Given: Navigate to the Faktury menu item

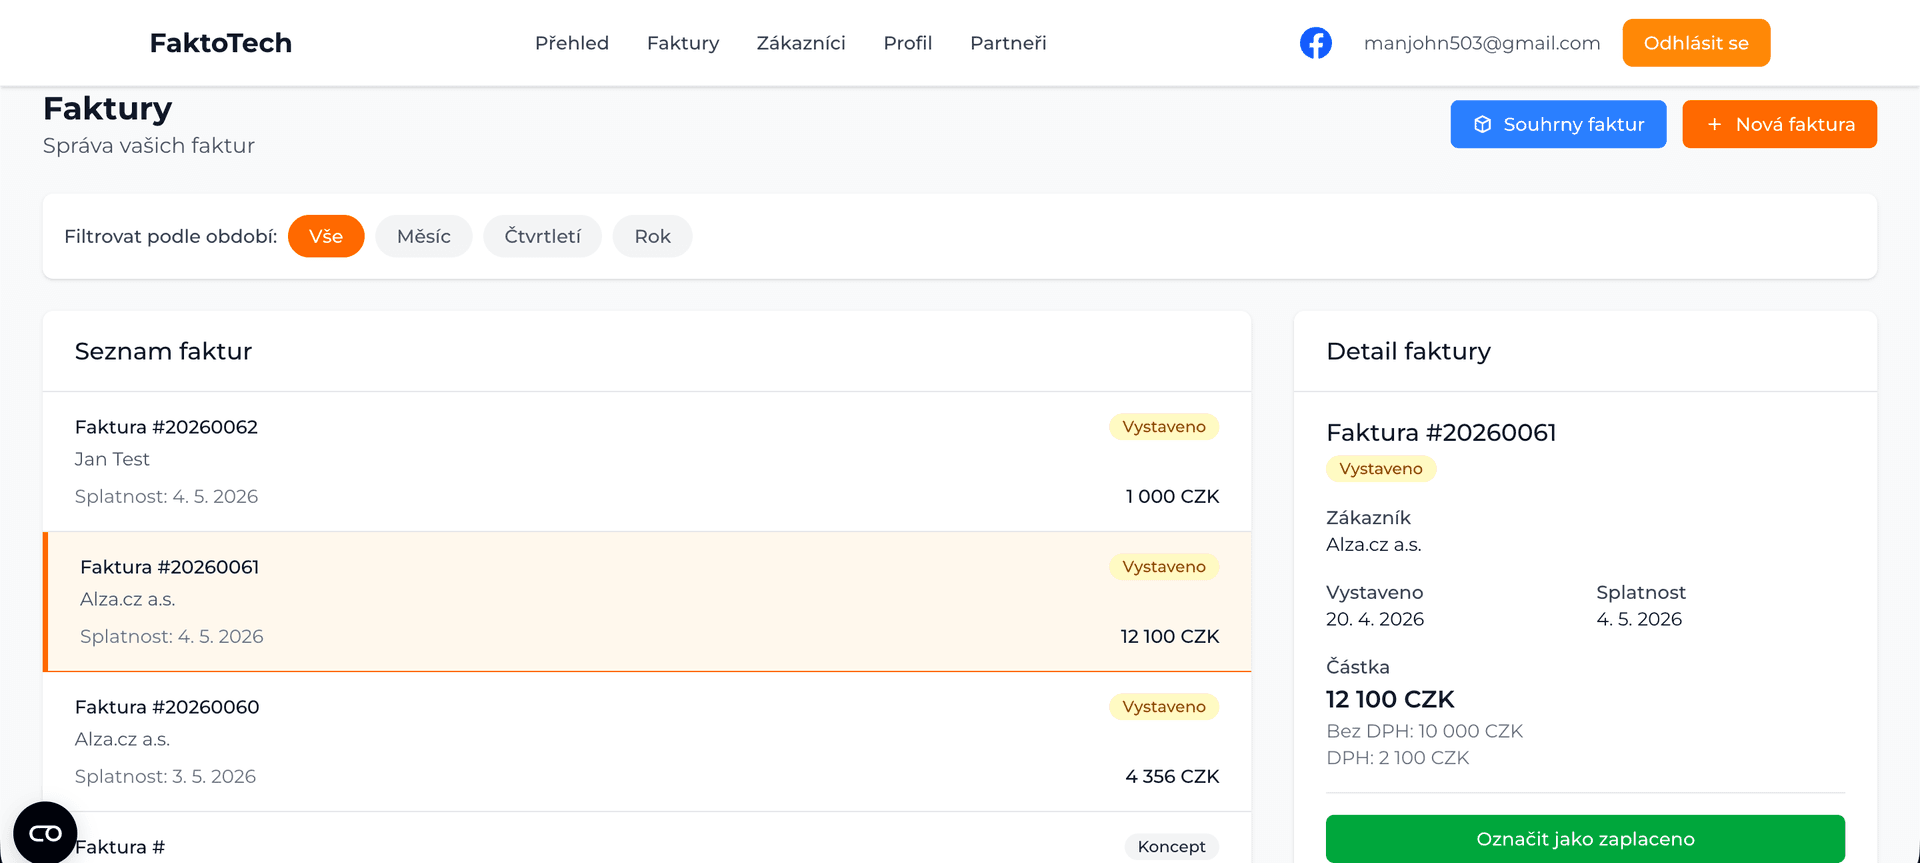Looking at the screenshot, I should 683,43.
